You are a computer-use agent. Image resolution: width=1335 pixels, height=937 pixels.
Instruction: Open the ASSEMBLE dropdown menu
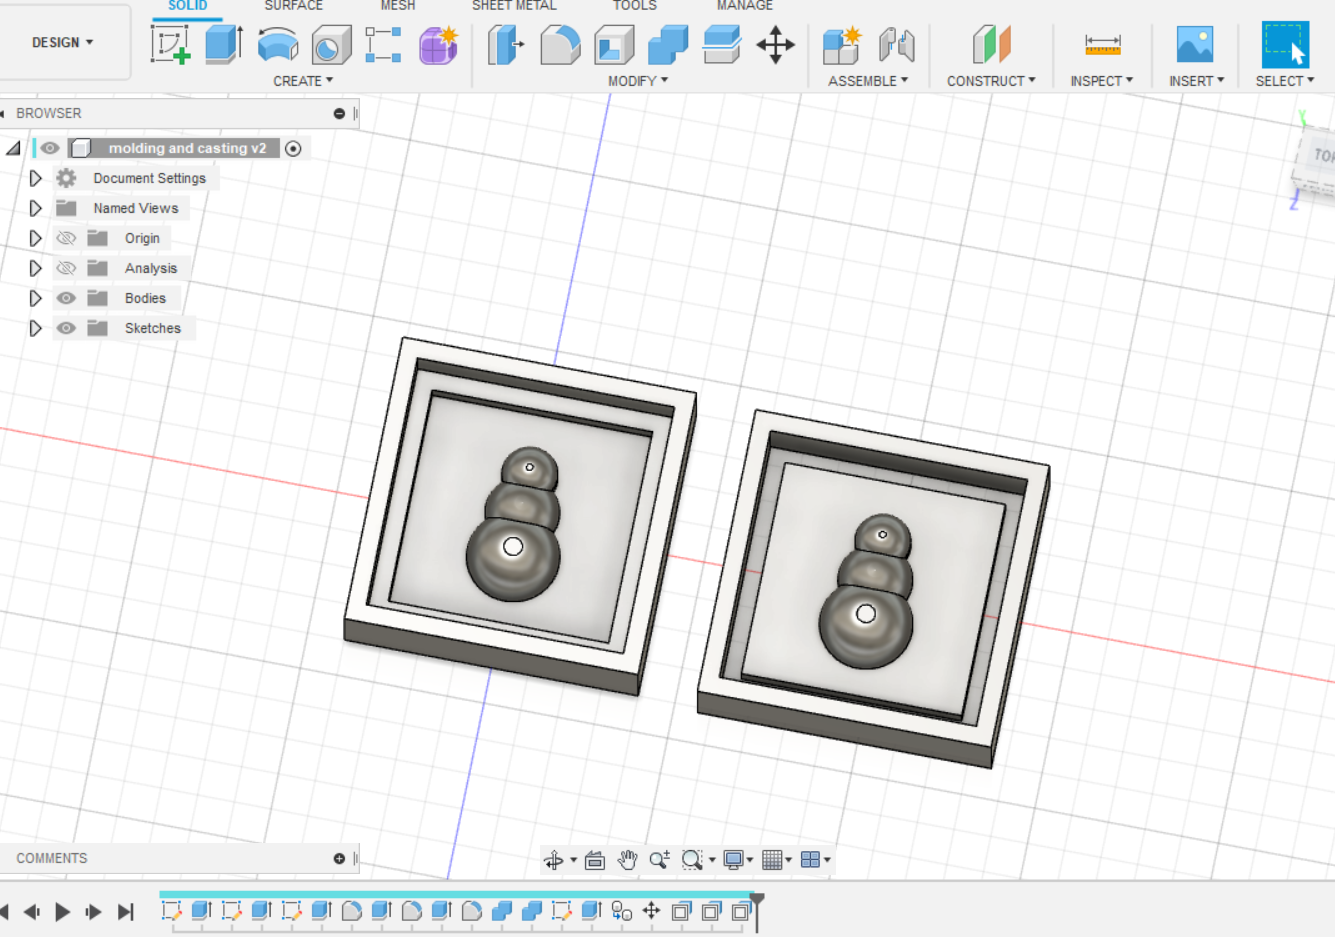point(868,81)
